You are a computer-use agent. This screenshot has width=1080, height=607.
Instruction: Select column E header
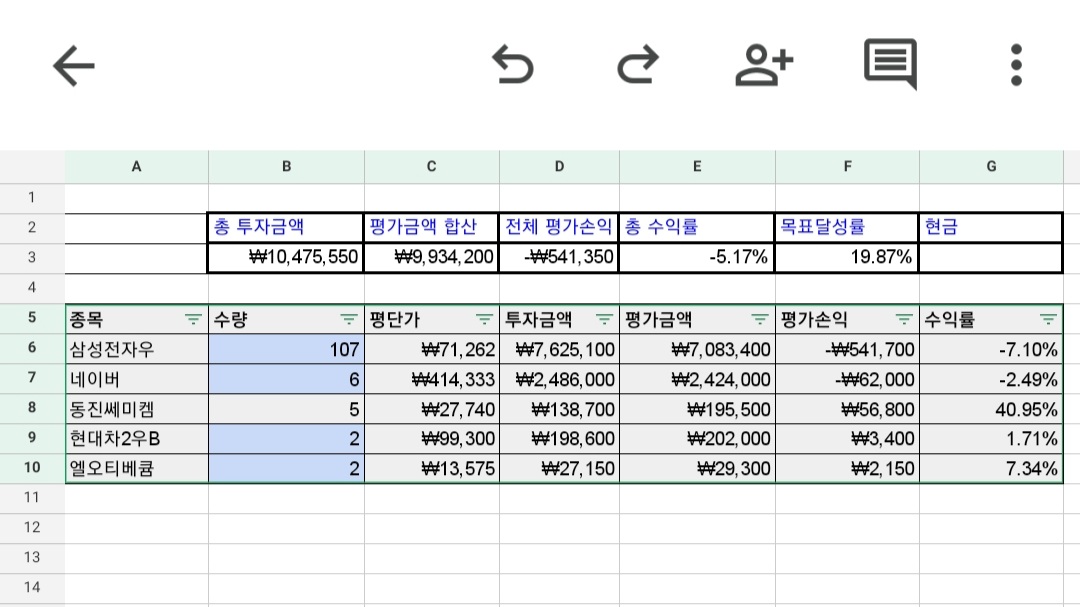point(697,167)
